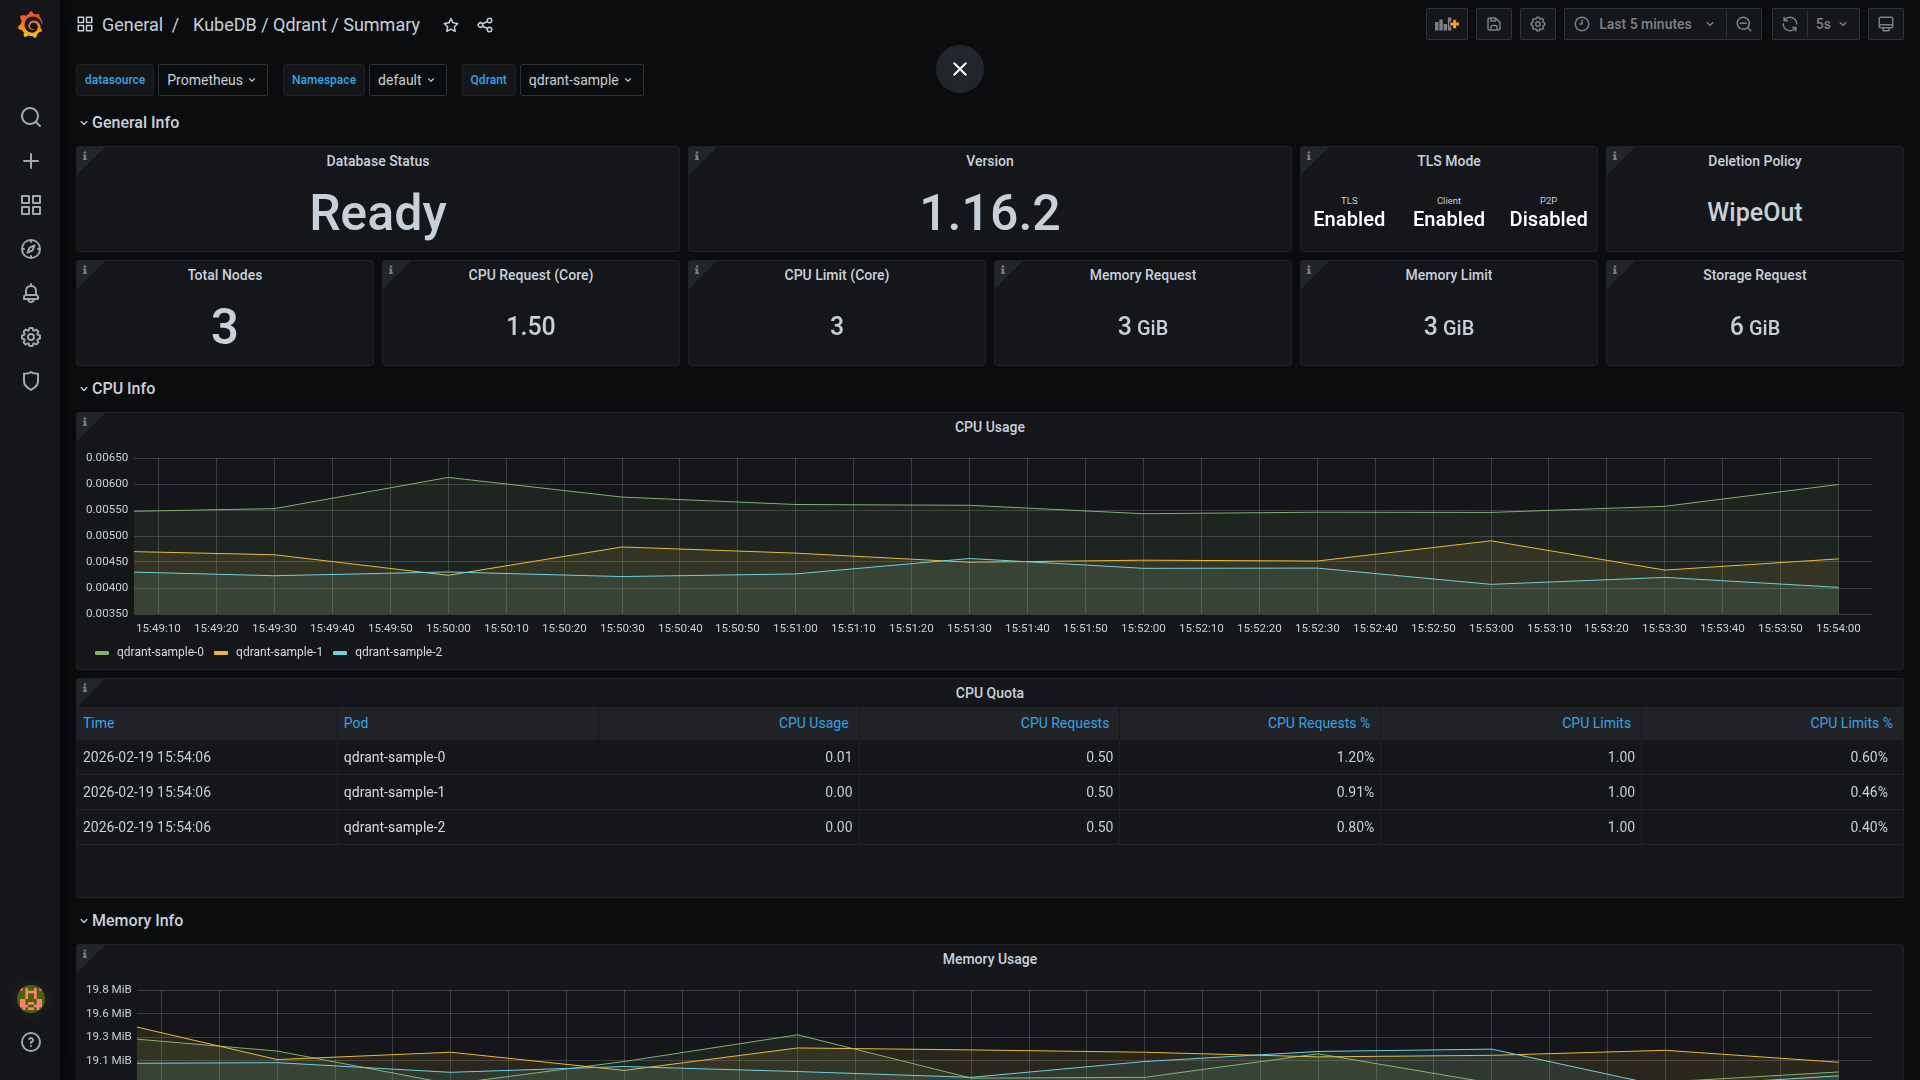Click the info icon on Database Status panel

tap(85, 156)
